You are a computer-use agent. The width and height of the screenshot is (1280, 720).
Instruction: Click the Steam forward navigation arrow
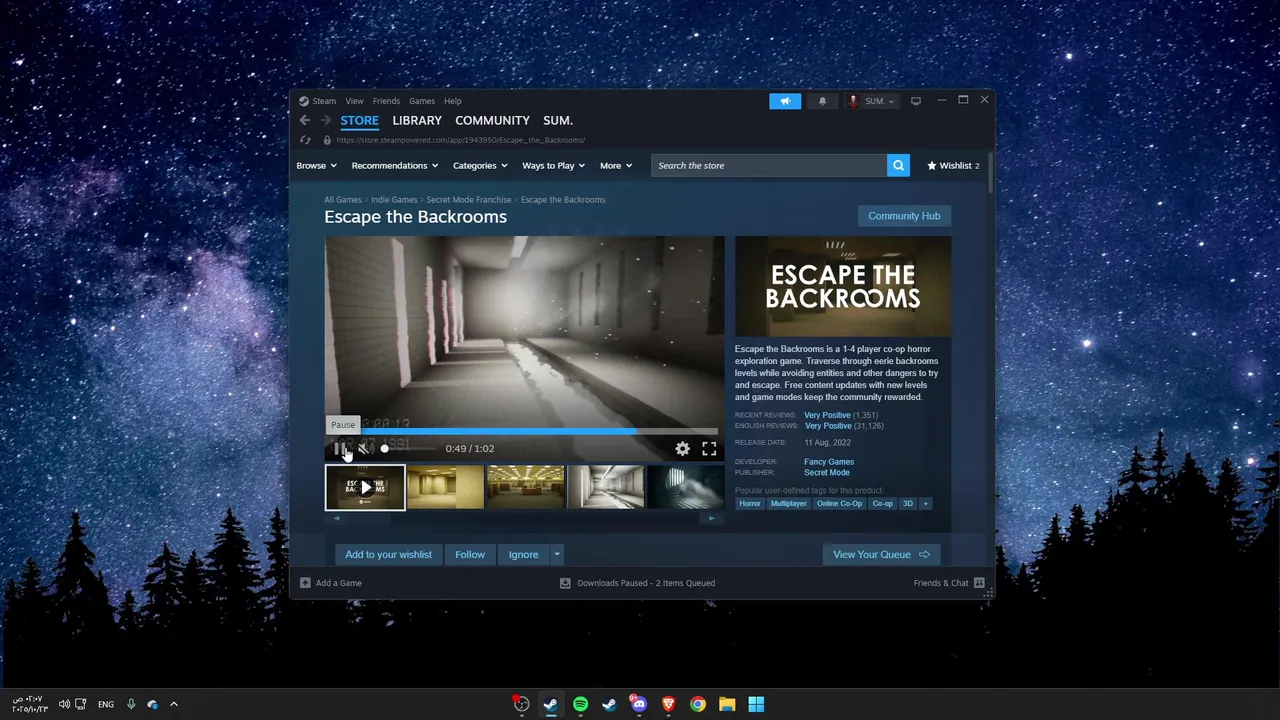tap(326, 120)
